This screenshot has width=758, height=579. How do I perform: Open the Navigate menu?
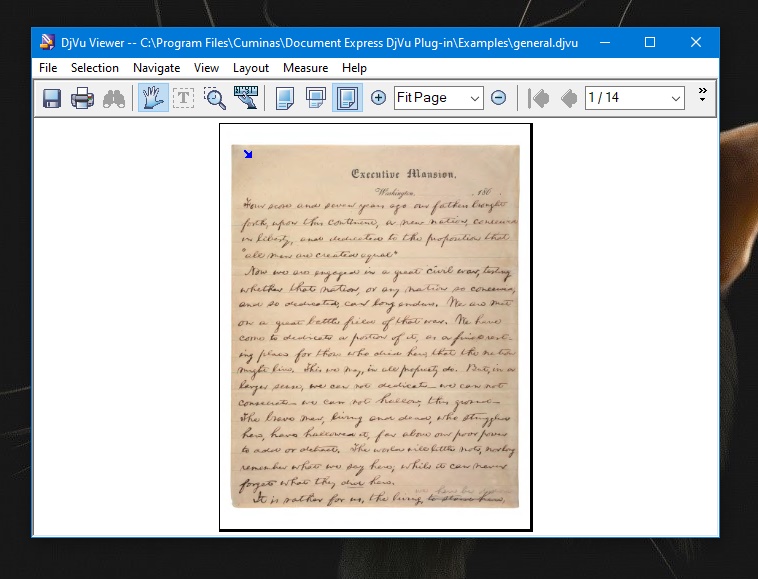[157, 68]
